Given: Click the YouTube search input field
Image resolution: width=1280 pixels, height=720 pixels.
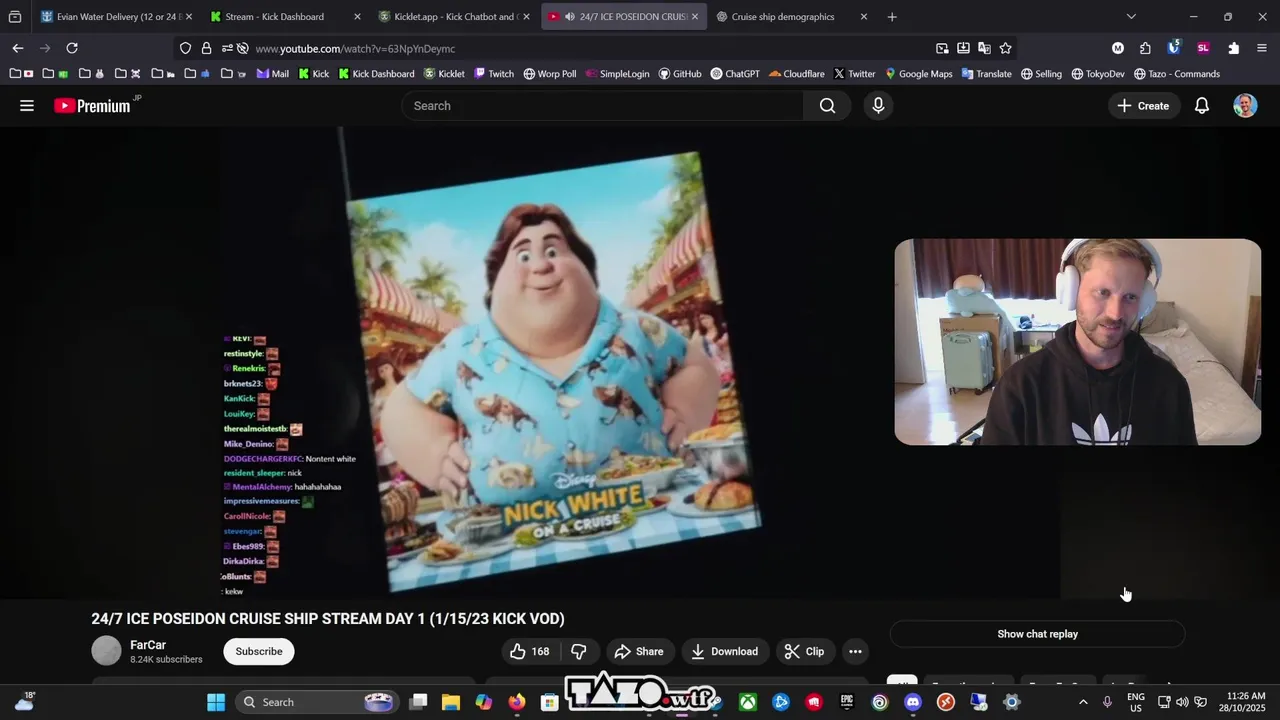Looking at the screenshot, I should (603, 106).
